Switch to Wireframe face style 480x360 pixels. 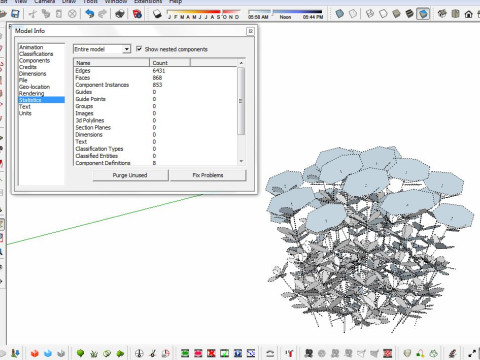pyautogui.click(x=370, y=14)
